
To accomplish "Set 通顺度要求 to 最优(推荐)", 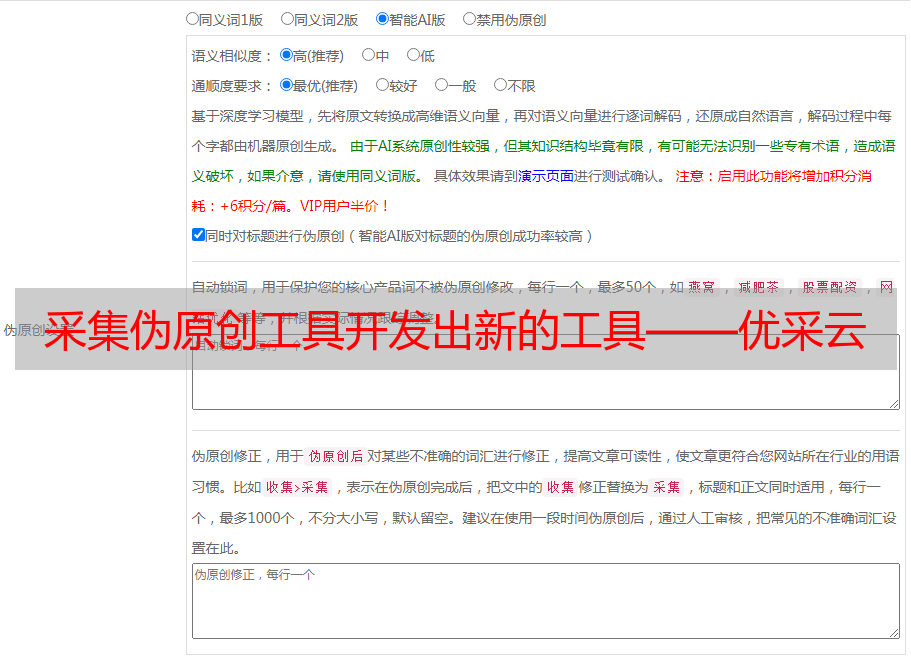I will tap(286, 85).
